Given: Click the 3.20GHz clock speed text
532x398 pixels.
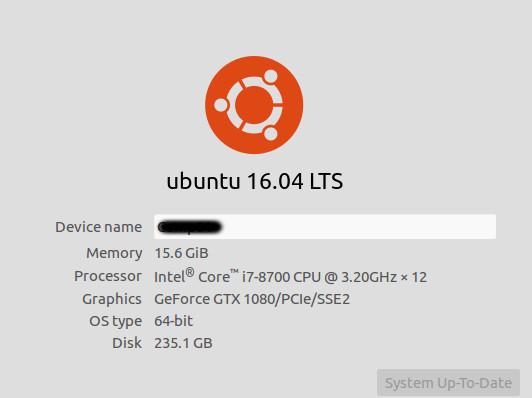Looking at the screenshot, I should click(x=368, y=277).
